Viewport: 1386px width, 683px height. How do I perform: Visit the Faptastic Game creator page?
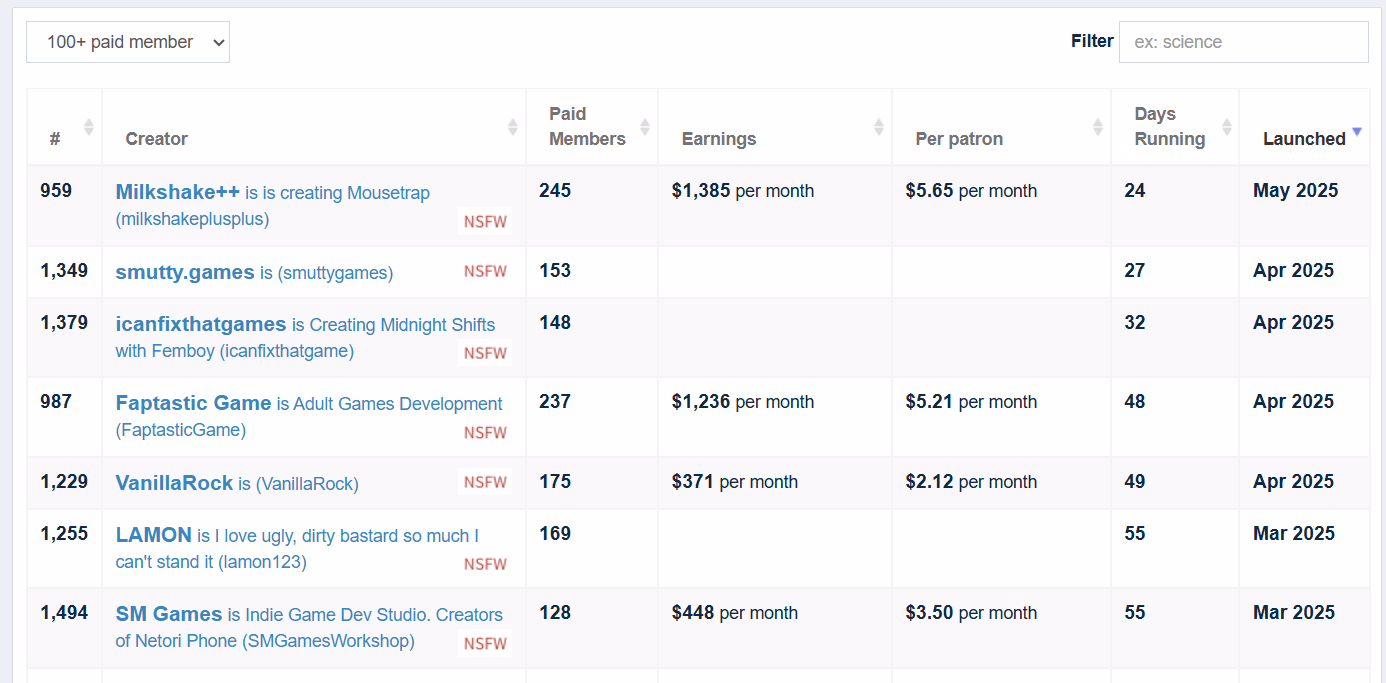point(193,403)
